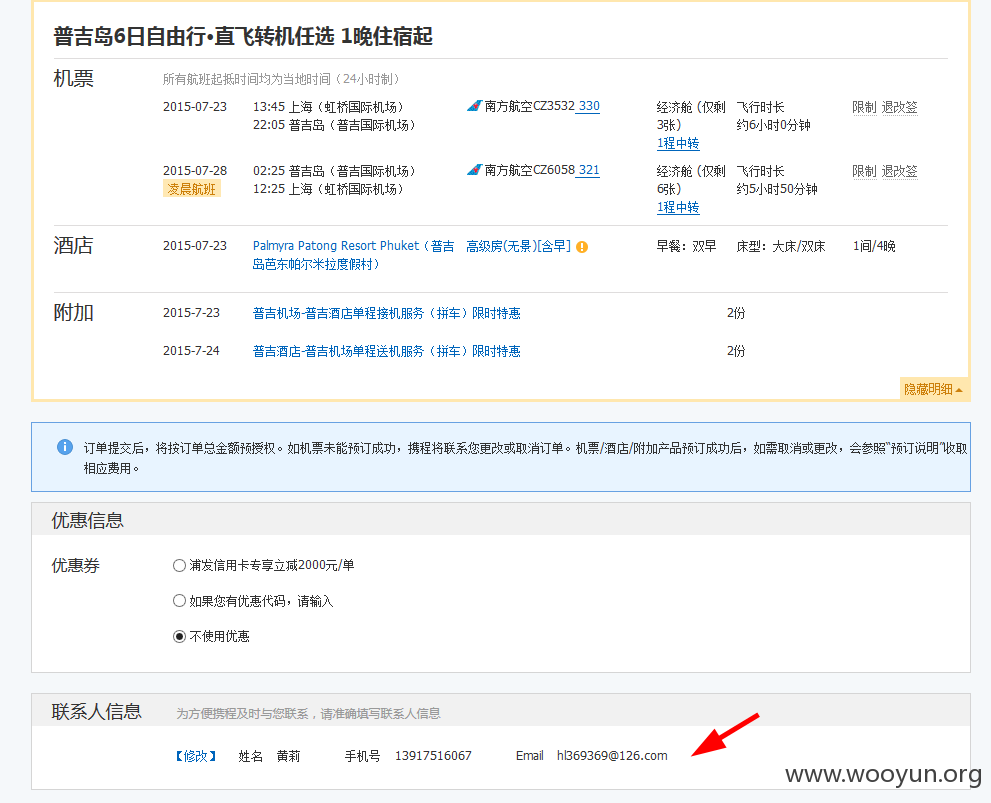Click 【修改】 to edit contact info

pos(196,756)
